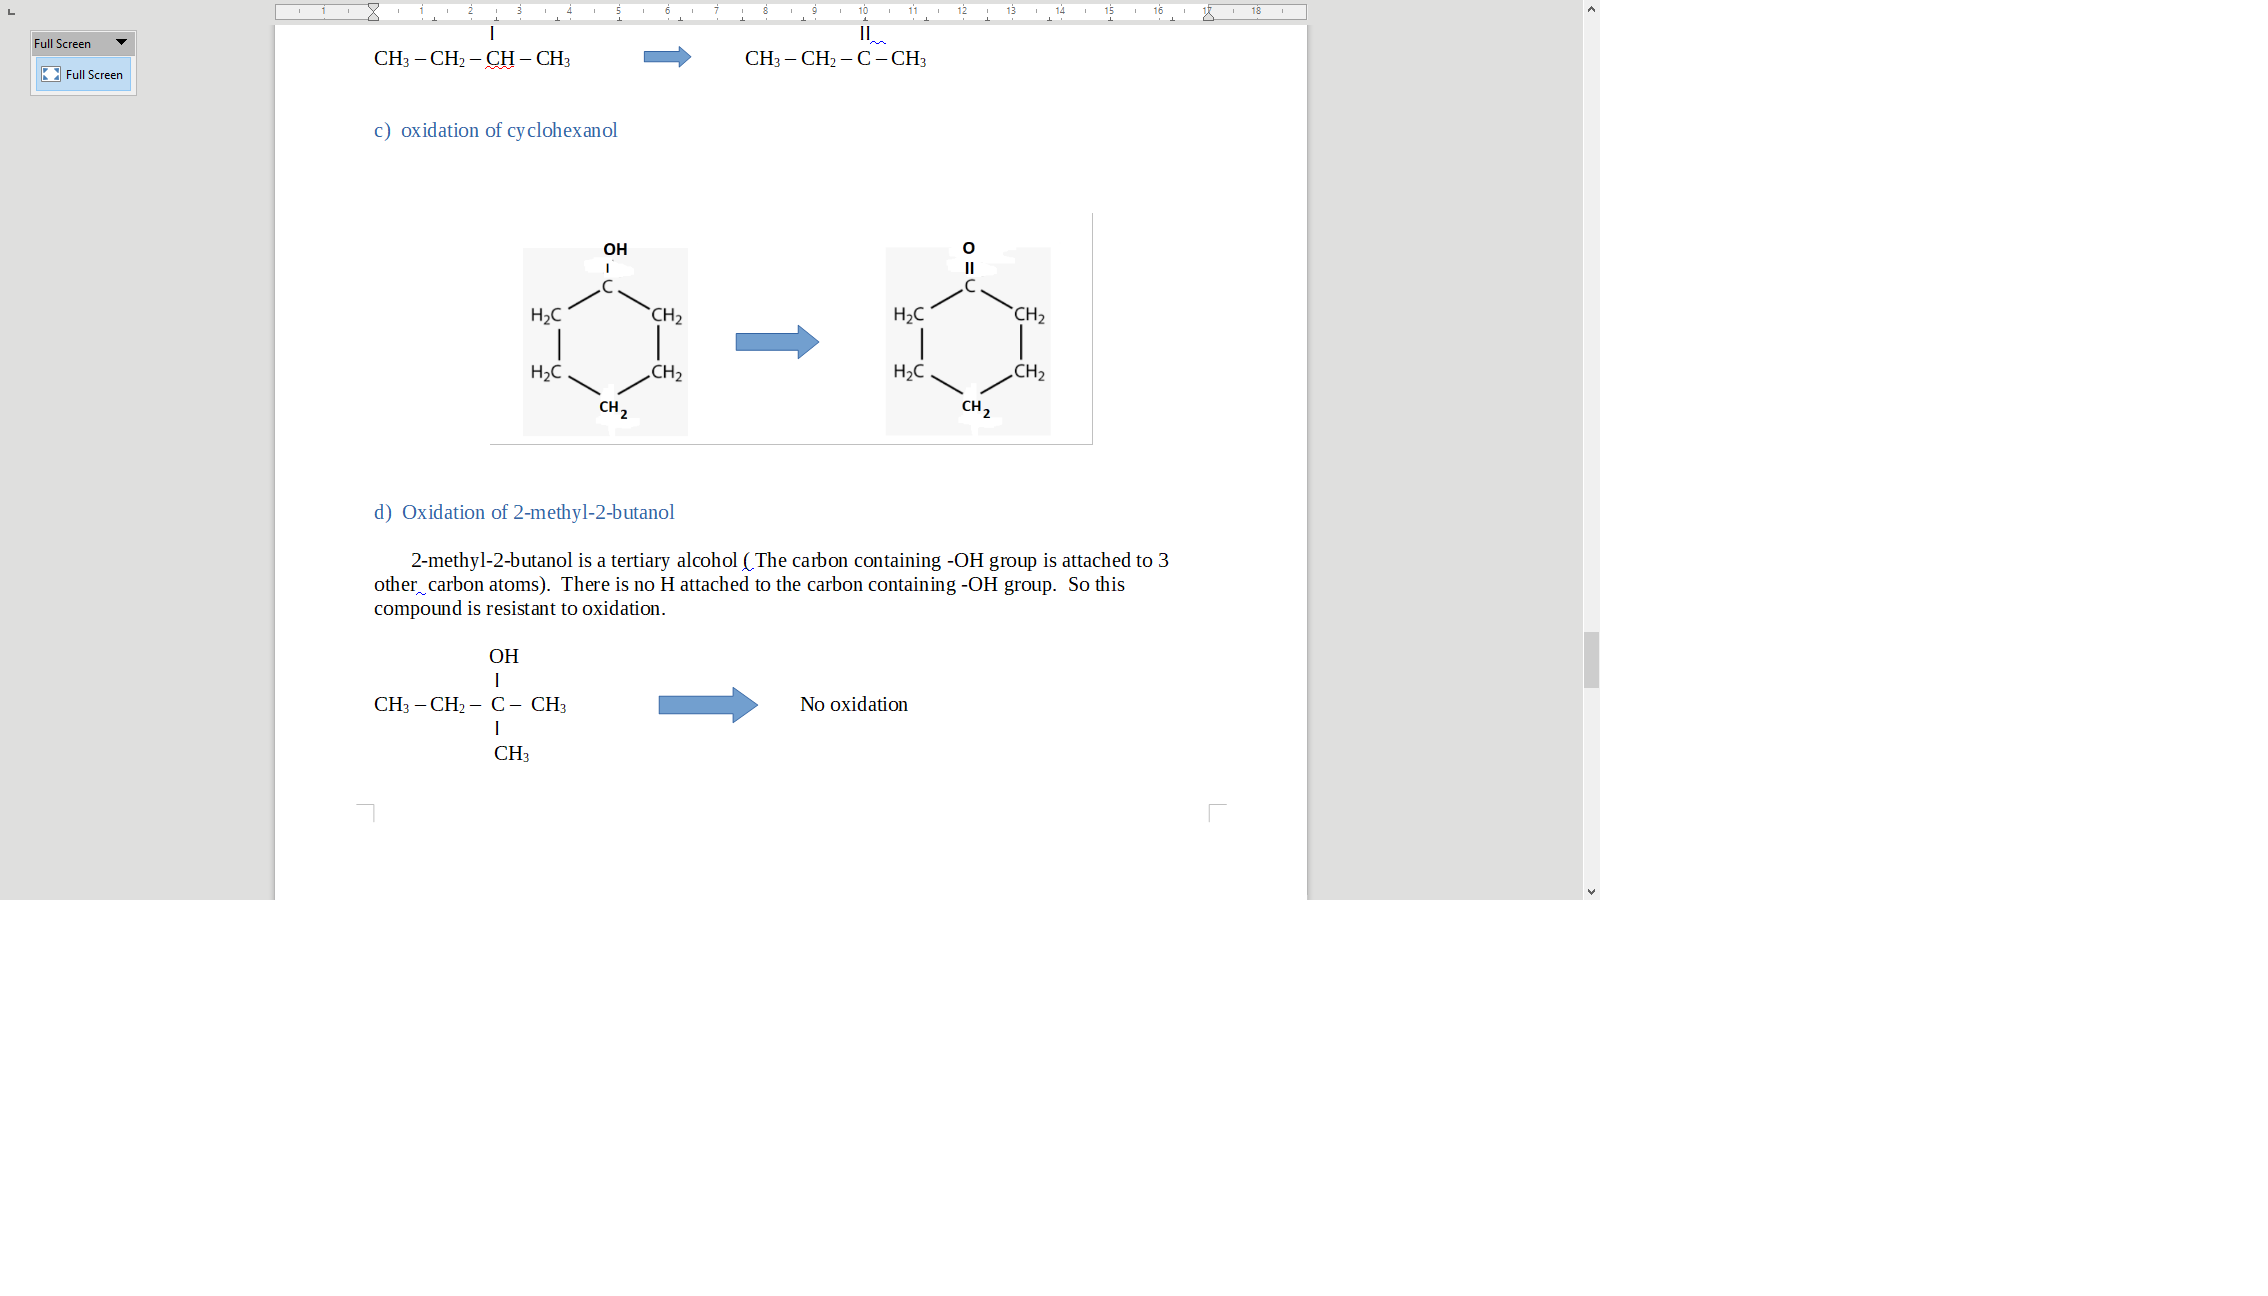Viewport: 2268px width, 1296px height.
Task: Open the Full Screen toolbar dropdown arrow
Action: point(121,43)
